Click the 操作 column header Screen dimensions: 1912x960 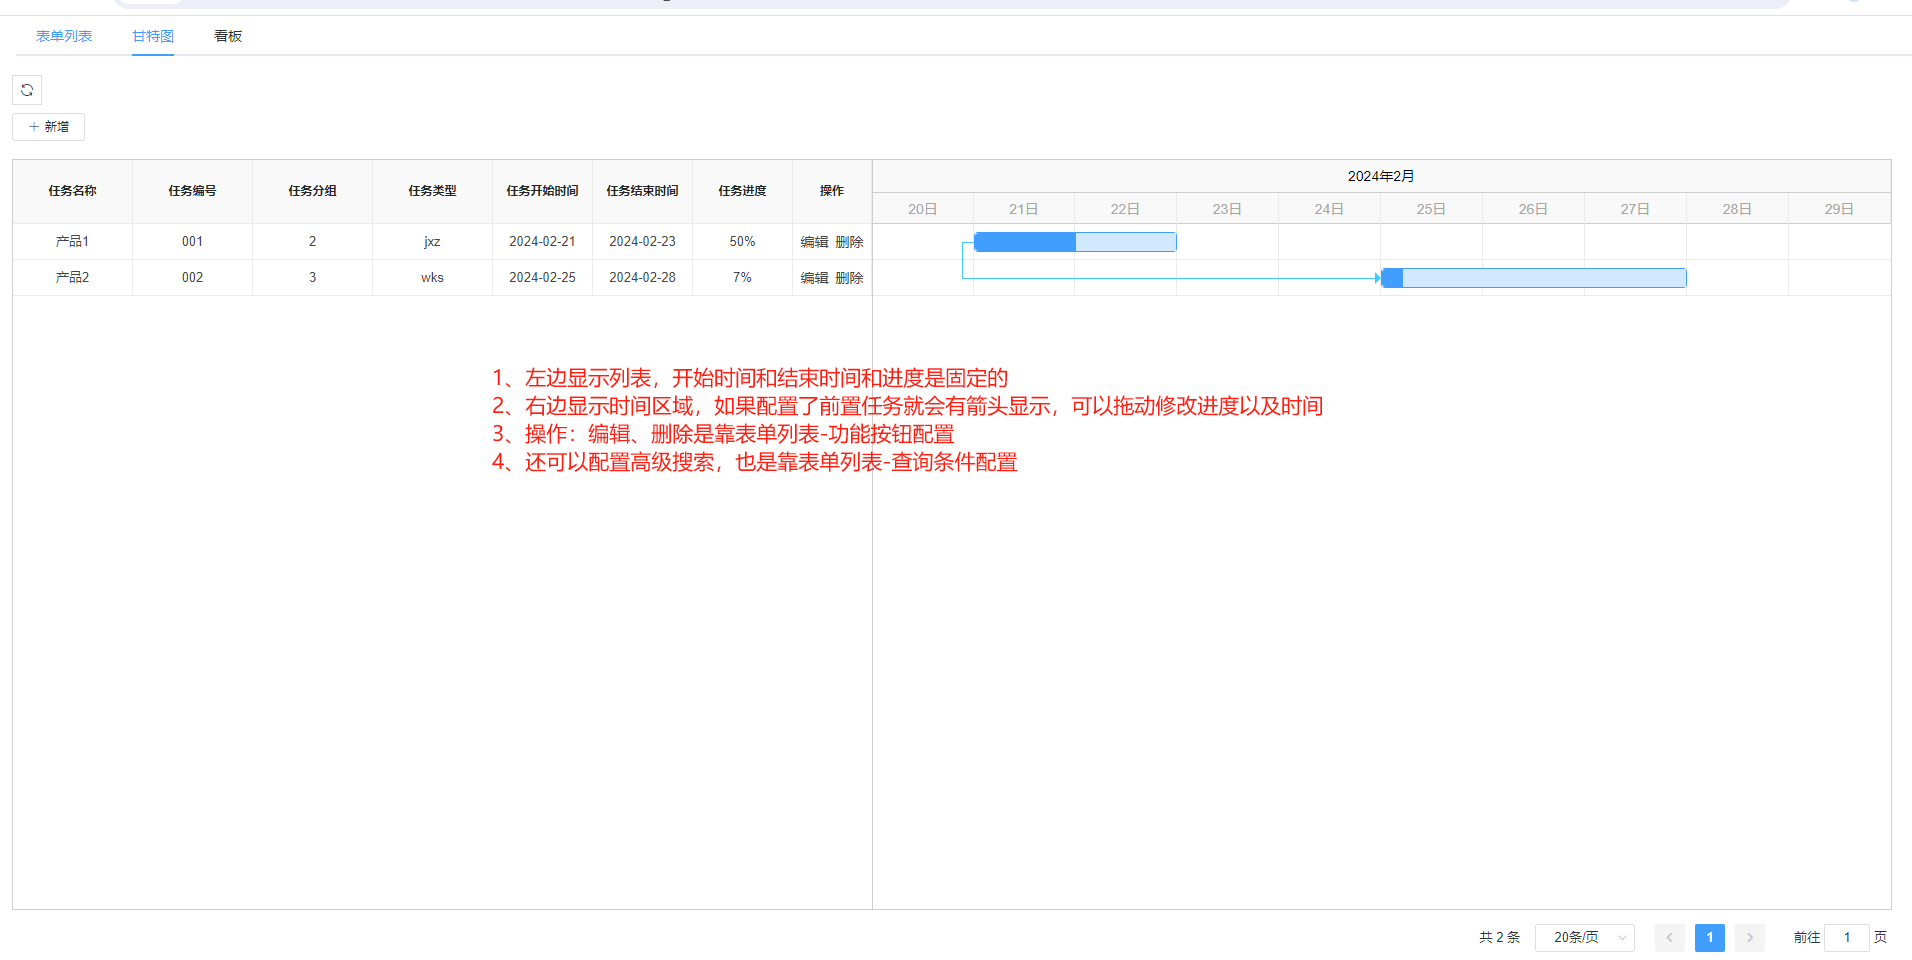(832, 191)
